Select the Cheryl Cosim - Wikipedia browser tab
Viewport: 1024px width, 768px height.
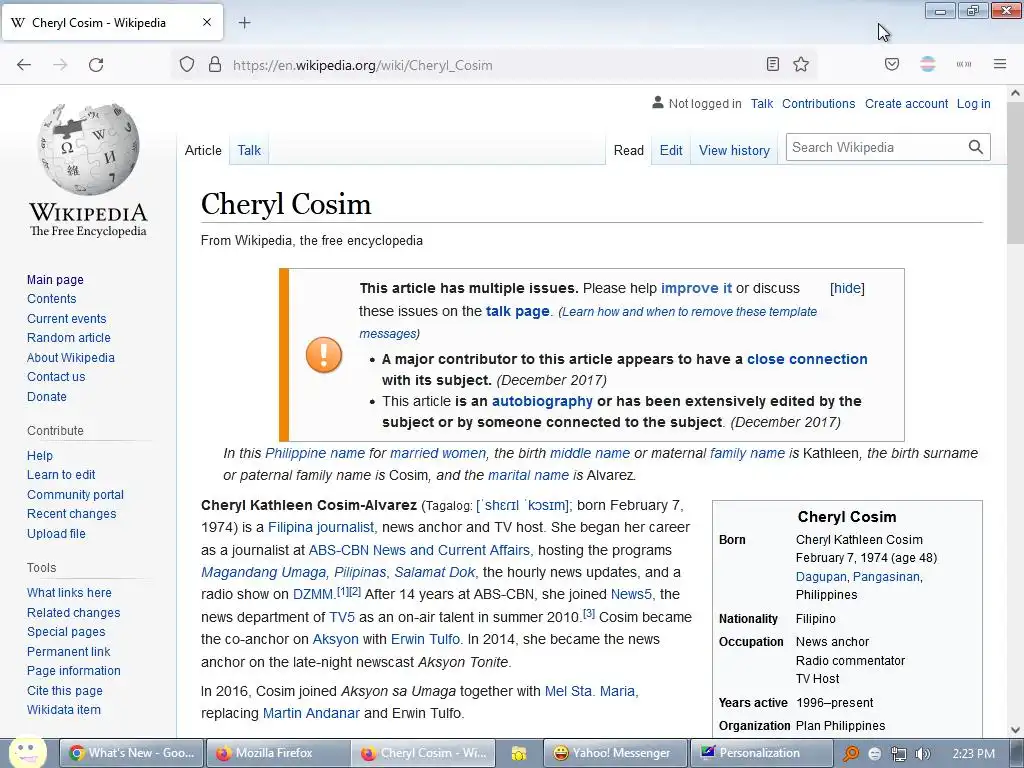112,22
